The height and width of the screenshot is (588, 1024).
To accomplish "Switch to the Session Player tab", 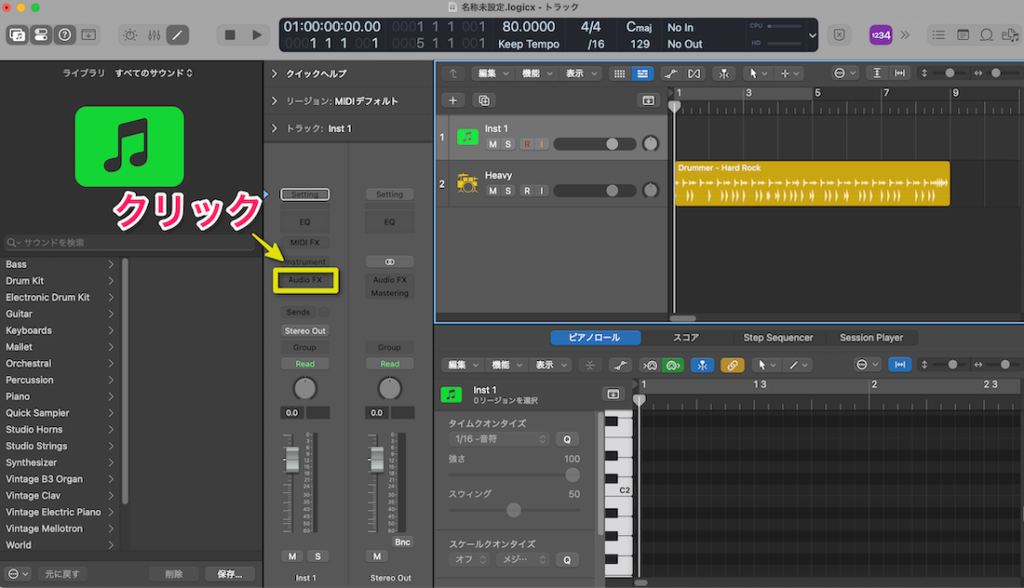I will click(871, 338).
